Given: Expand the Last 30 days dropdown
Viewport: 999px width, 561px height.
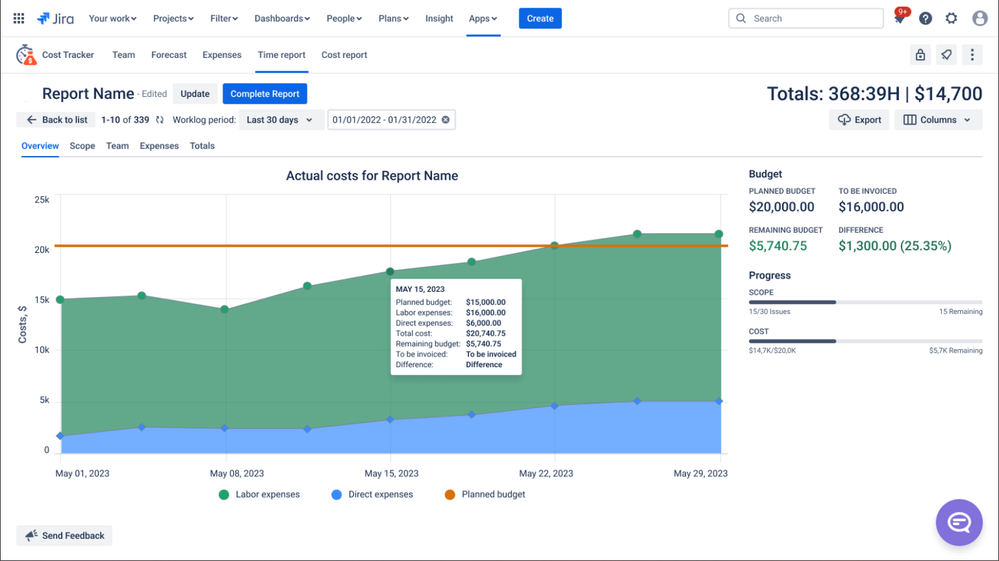Looking at the screenshot, I should [x=279, y=120].
